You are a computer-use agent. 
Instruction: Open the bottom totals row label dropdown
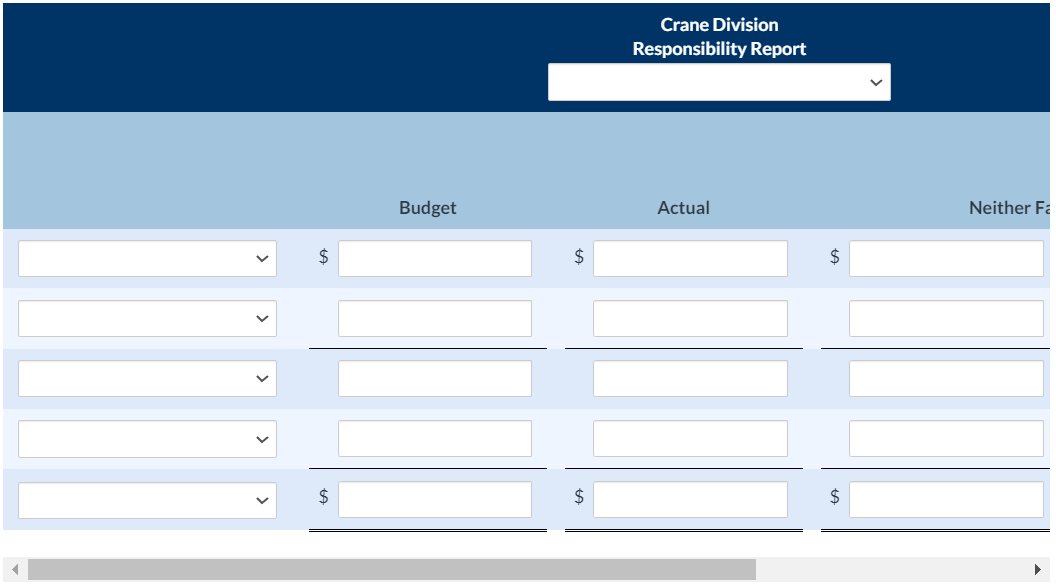pos(146,498)
